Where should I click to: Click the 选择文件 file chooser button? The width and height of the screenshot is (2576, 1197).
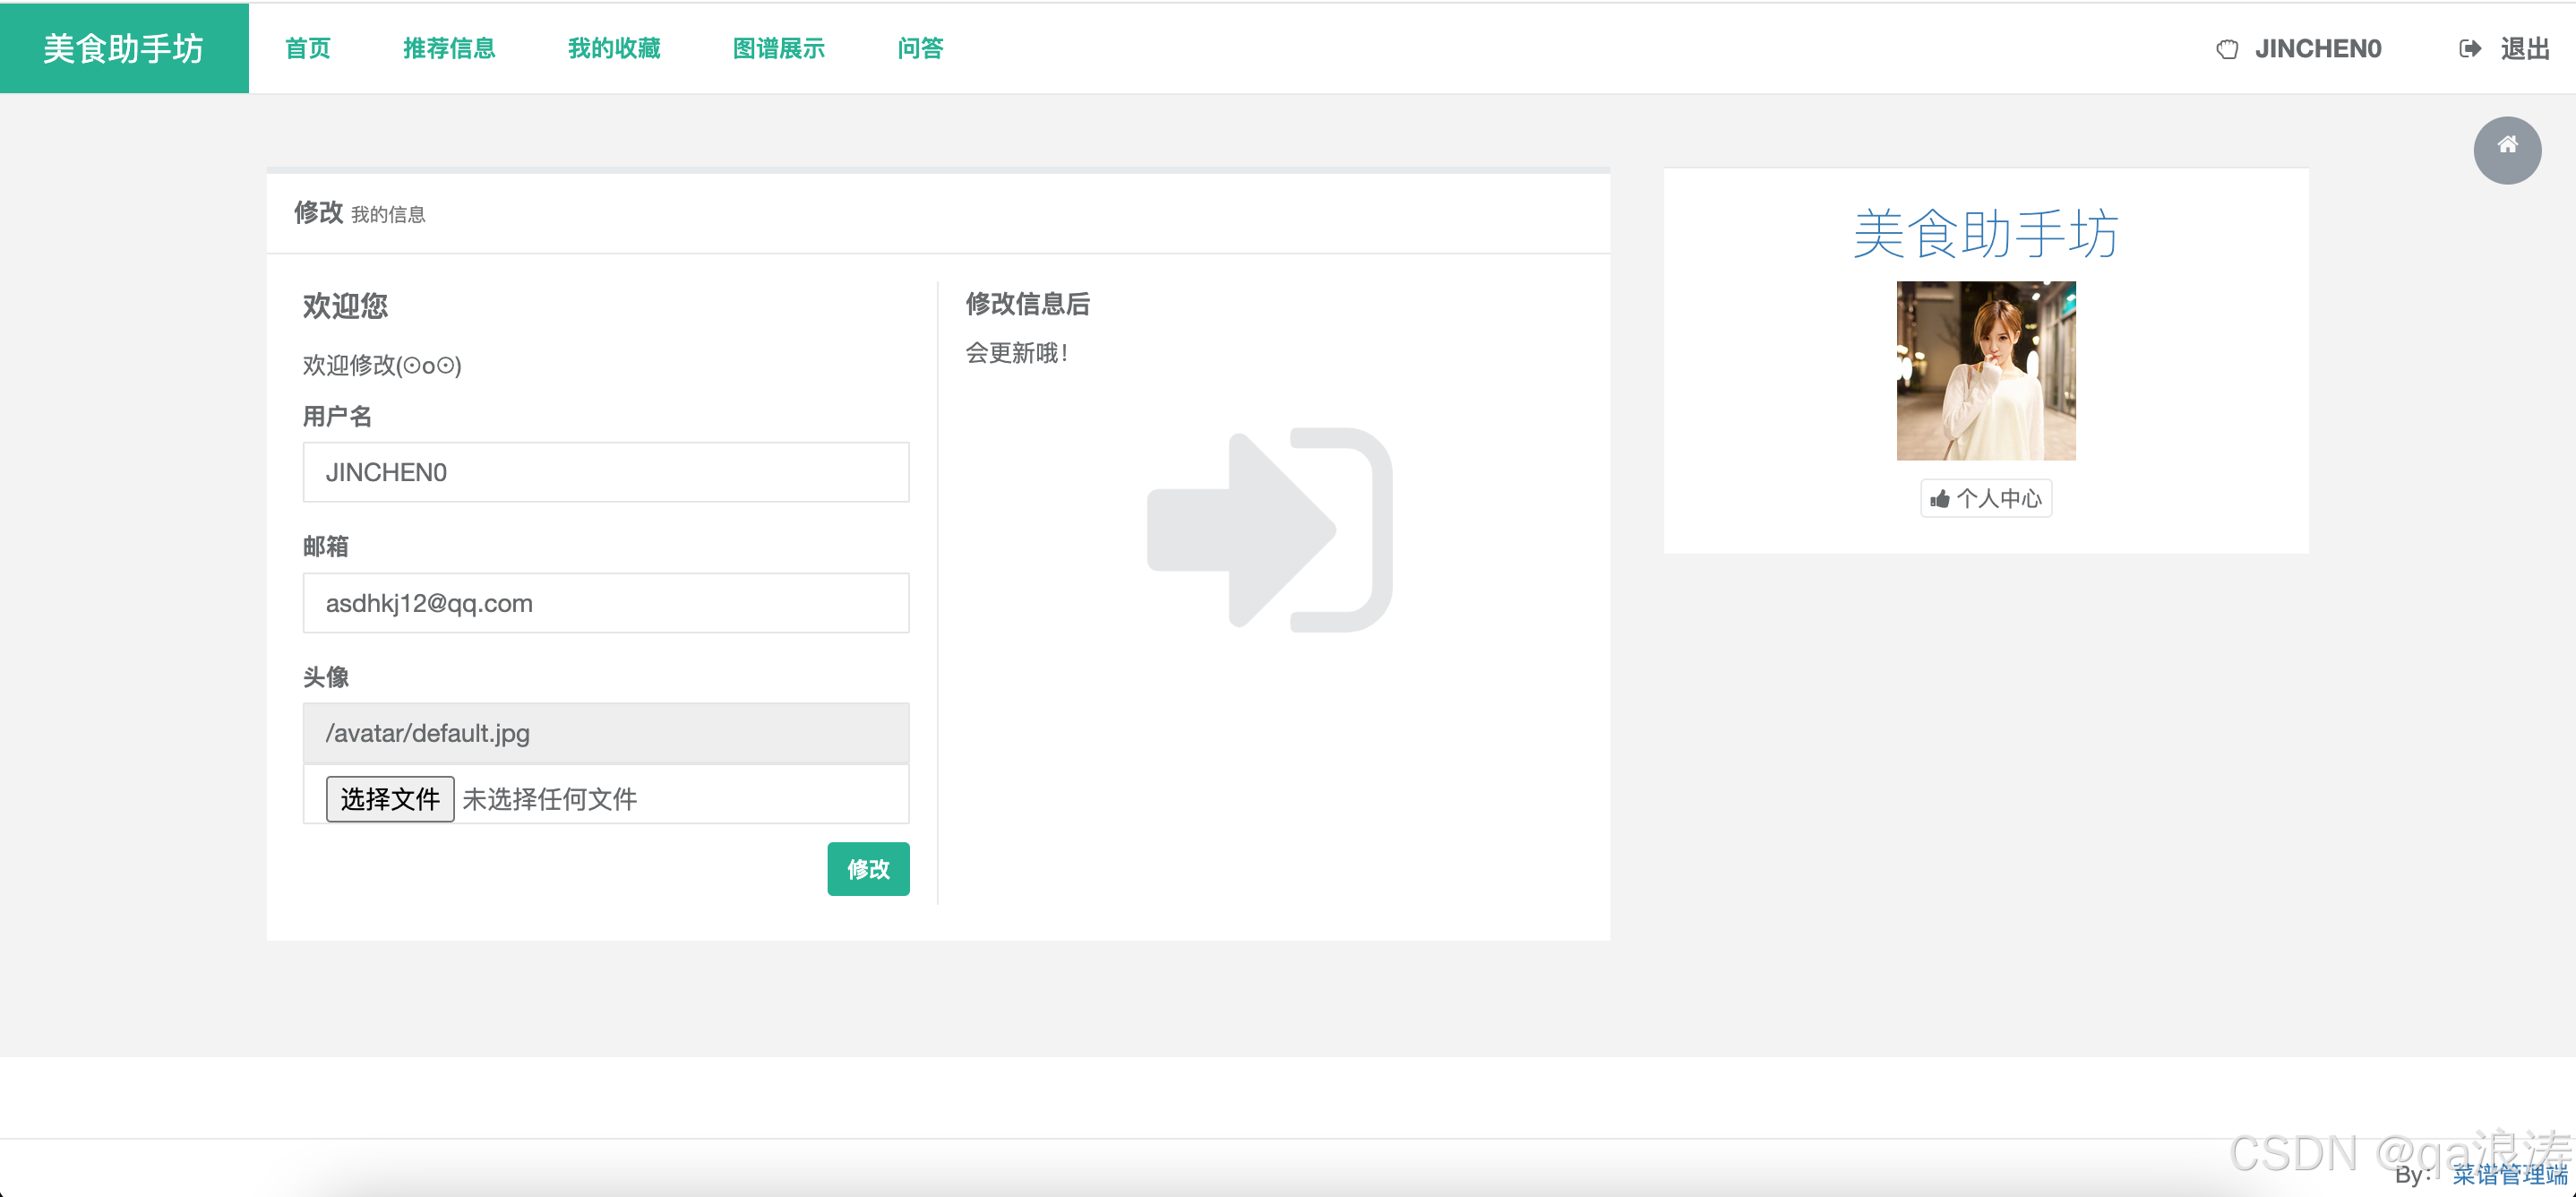390,799
